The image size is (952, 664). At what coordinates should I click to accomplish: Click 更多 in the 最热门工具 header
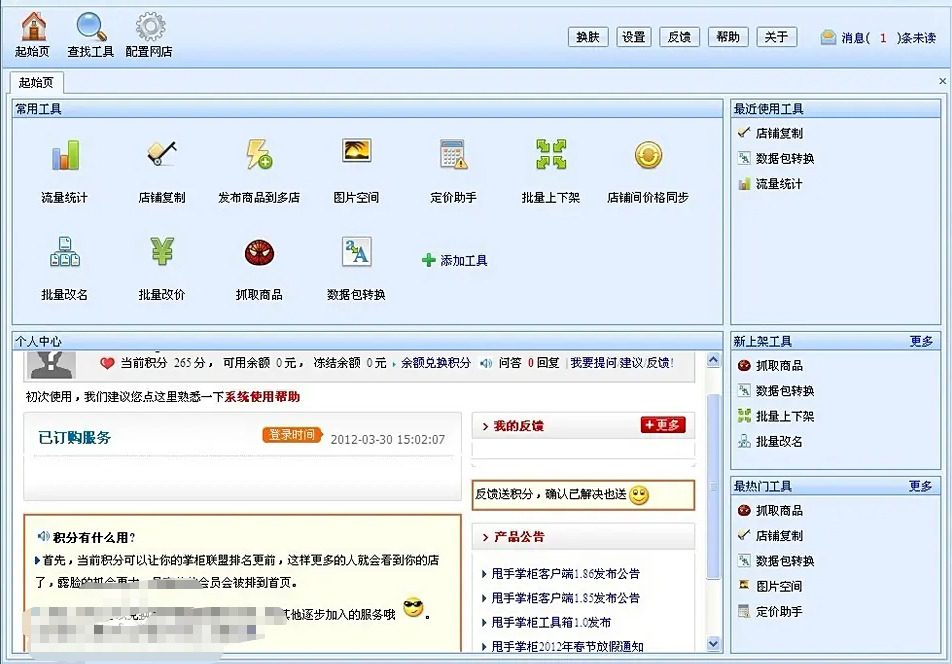pos(920,486)
